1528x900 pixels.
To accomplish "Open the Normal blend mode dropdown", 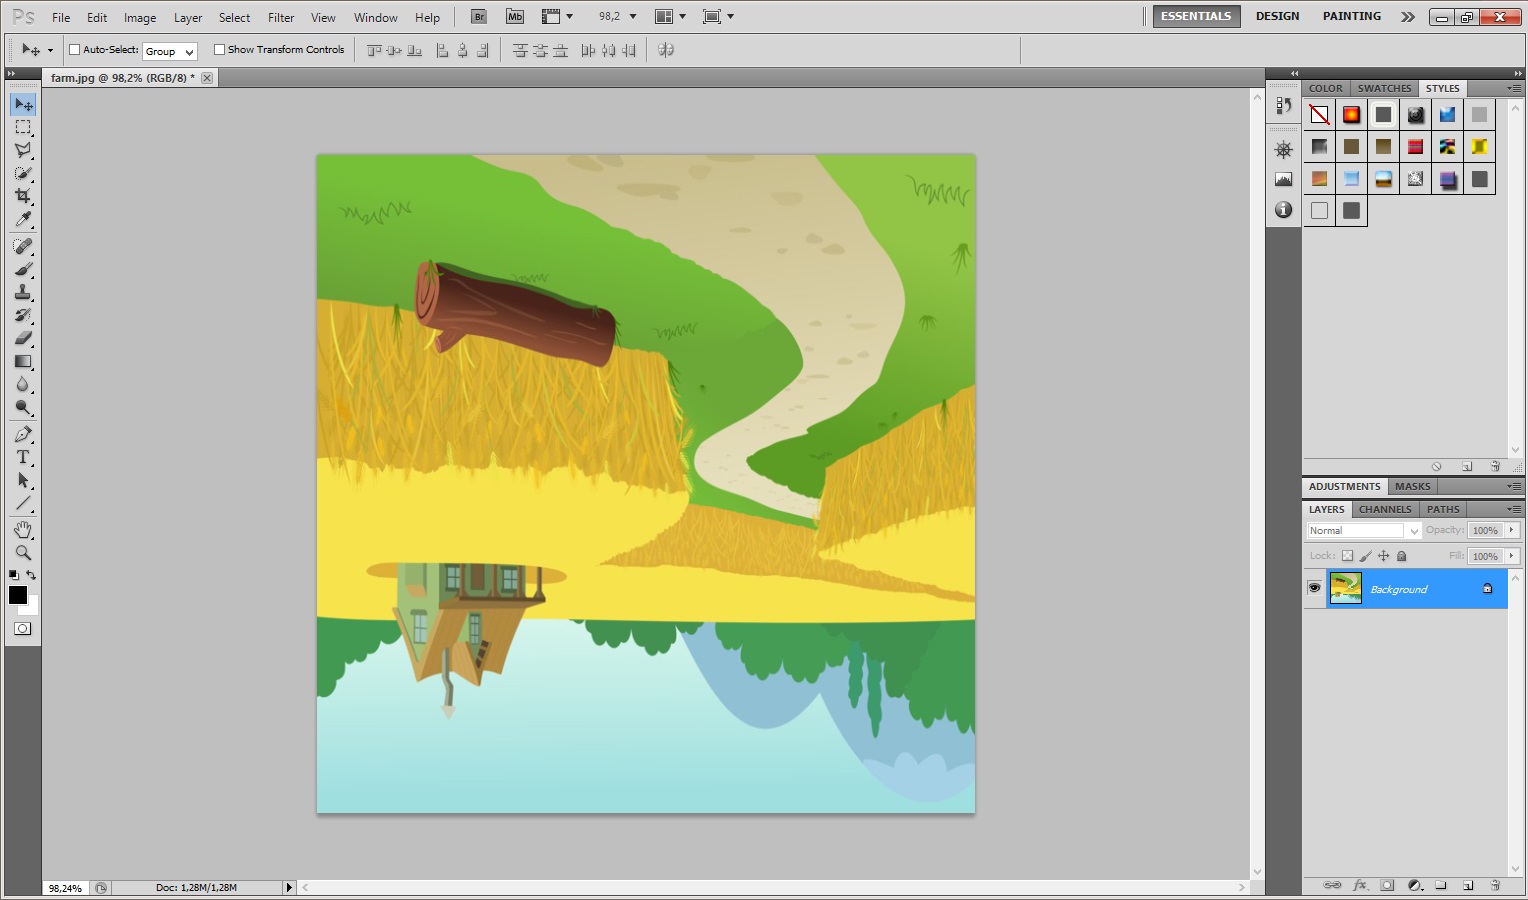I will [x=1363, y=531].
